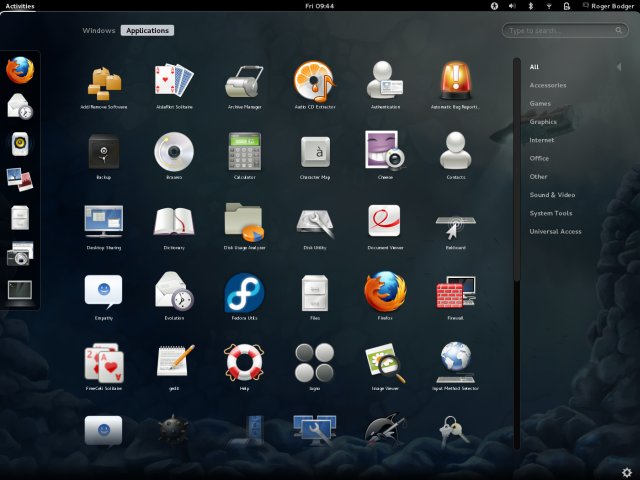This screenshot has height=480, width=640.
Task: Launch Firefox from the applications grid
Action: pyautogui.click(x=385, y=296)
